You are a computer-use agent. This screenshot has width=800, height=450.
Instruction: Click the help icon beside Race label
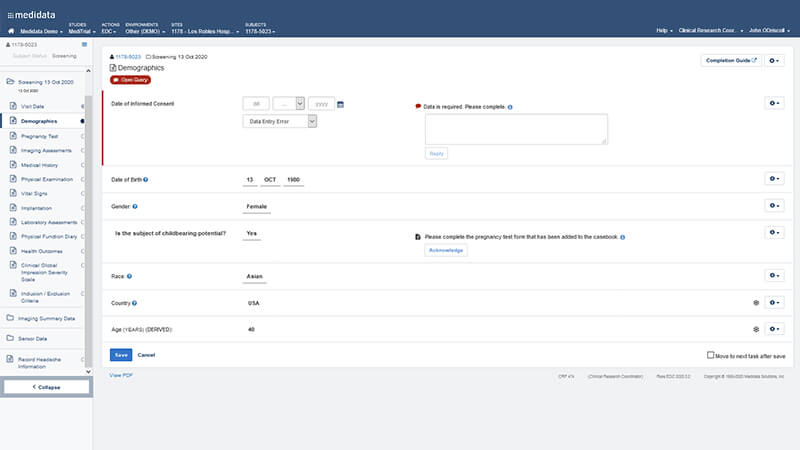point(130,275)
